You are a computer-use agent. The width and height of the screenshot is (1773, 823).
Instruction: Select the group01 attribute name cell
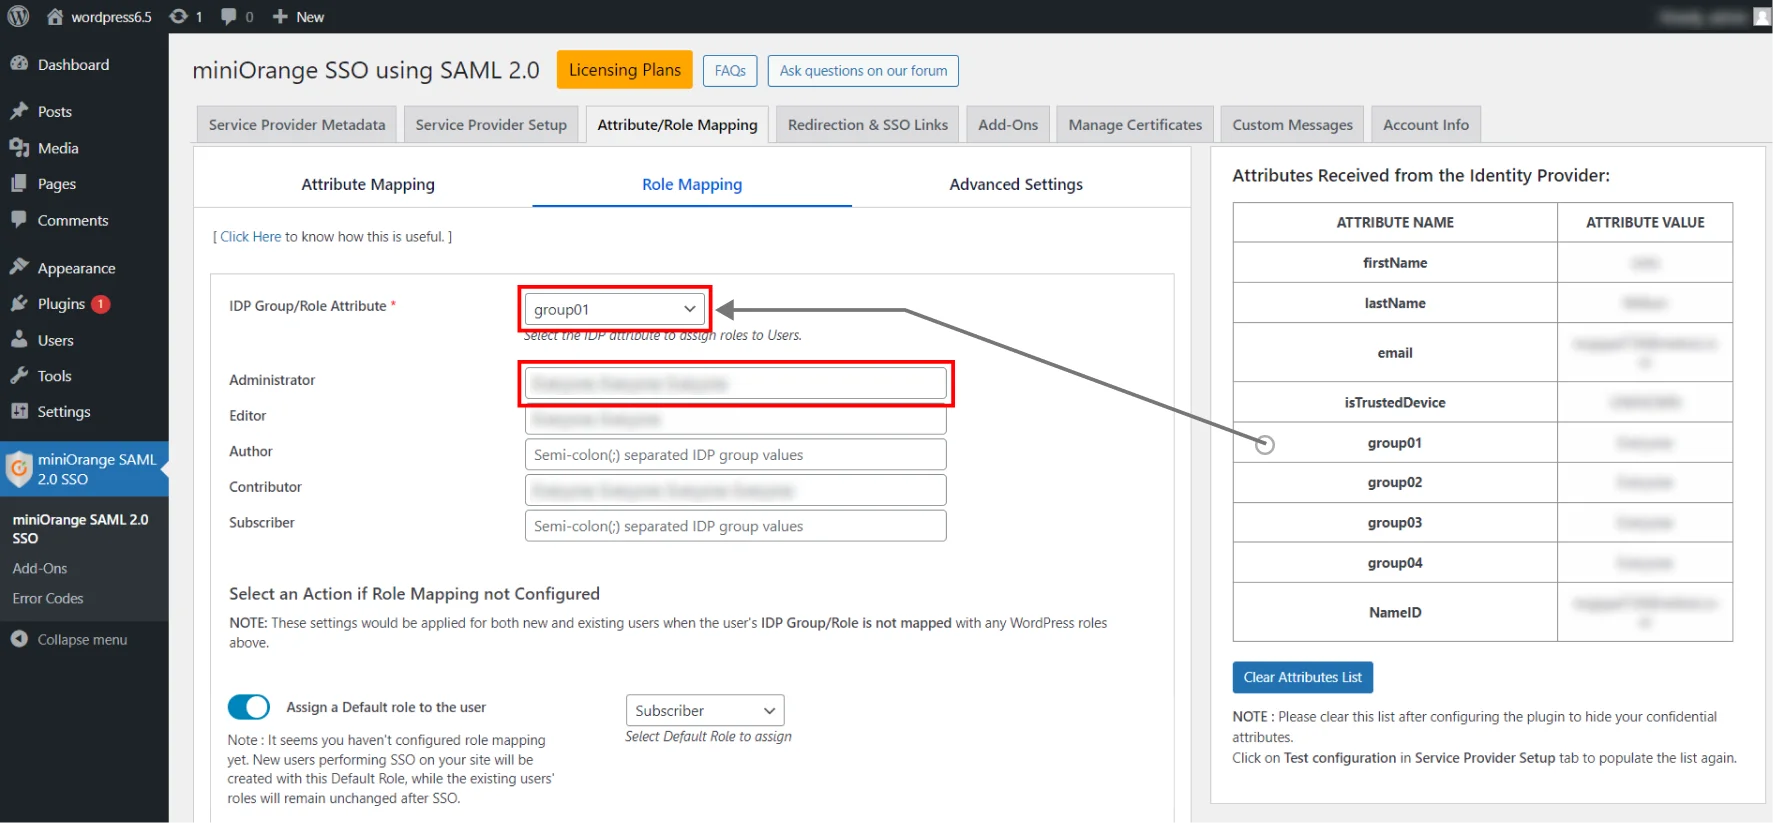[1395, 442]
